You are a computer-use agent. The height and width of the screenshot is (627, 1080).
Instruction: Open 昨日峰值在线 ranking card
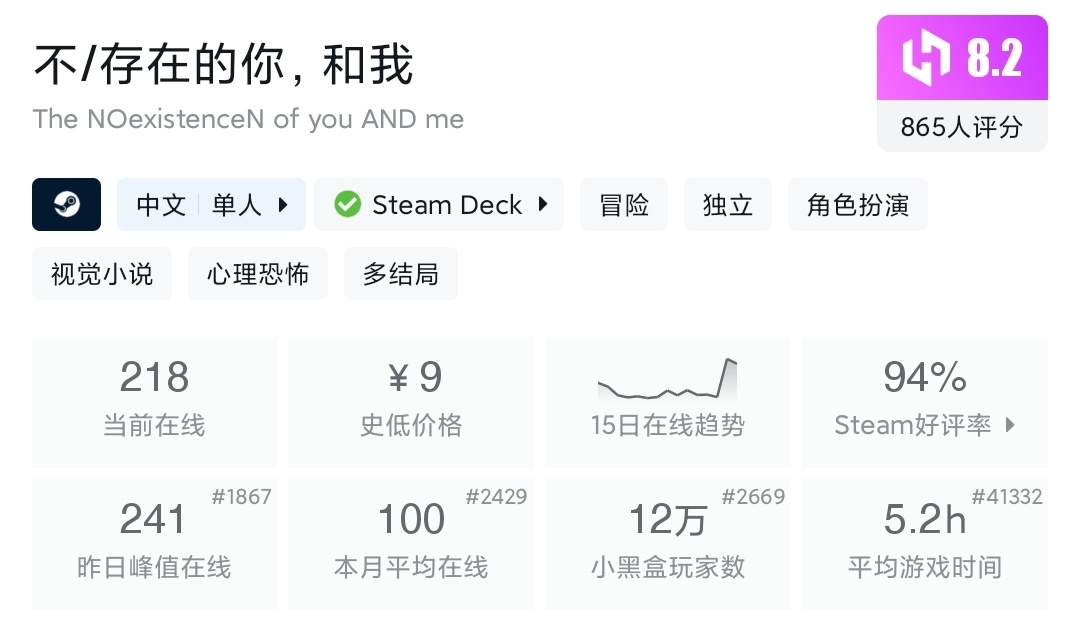click(154, 543)
